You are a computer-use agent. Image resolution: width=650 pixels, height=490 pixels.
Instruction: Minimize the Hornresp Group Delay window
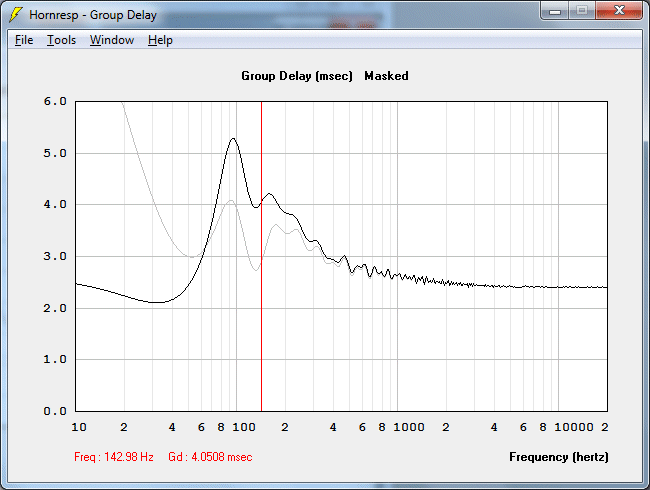click(x=555, y=11)
